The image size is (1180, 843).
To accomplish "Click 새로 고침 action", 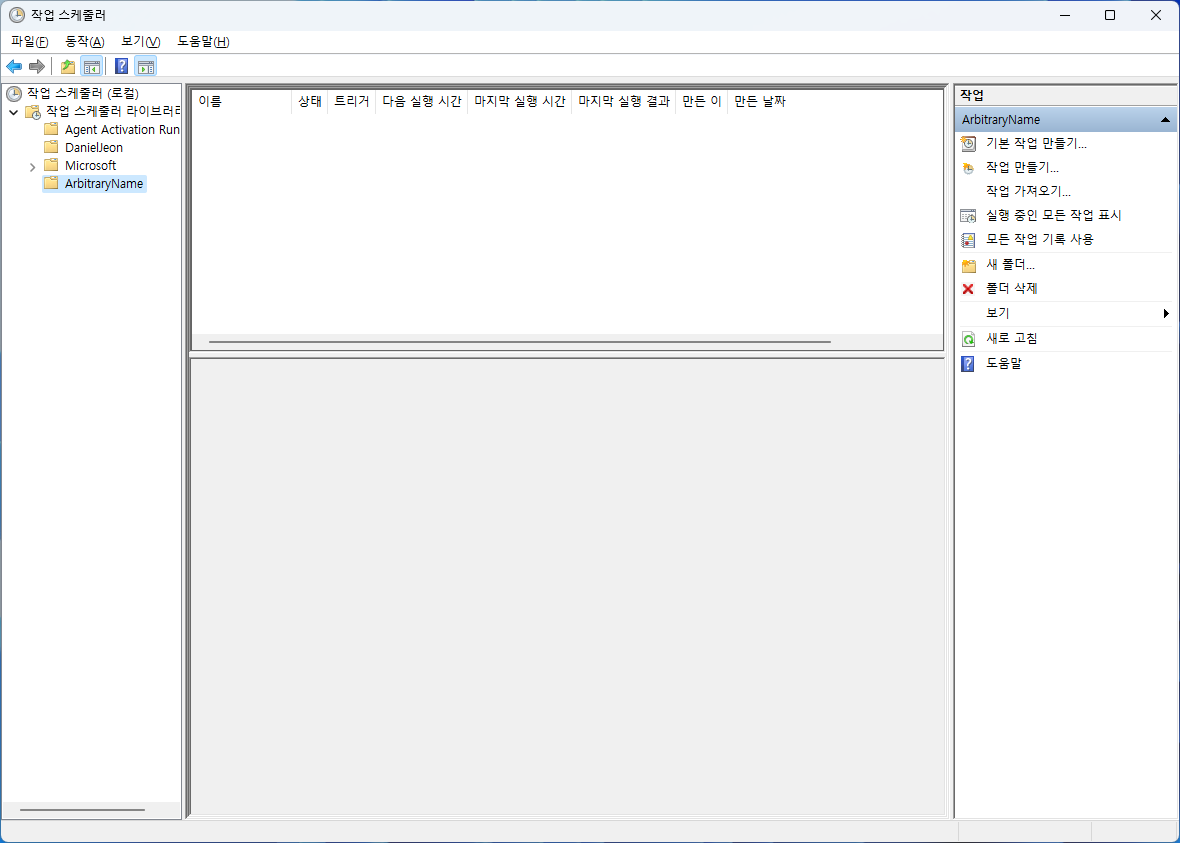I will 1011,339.
